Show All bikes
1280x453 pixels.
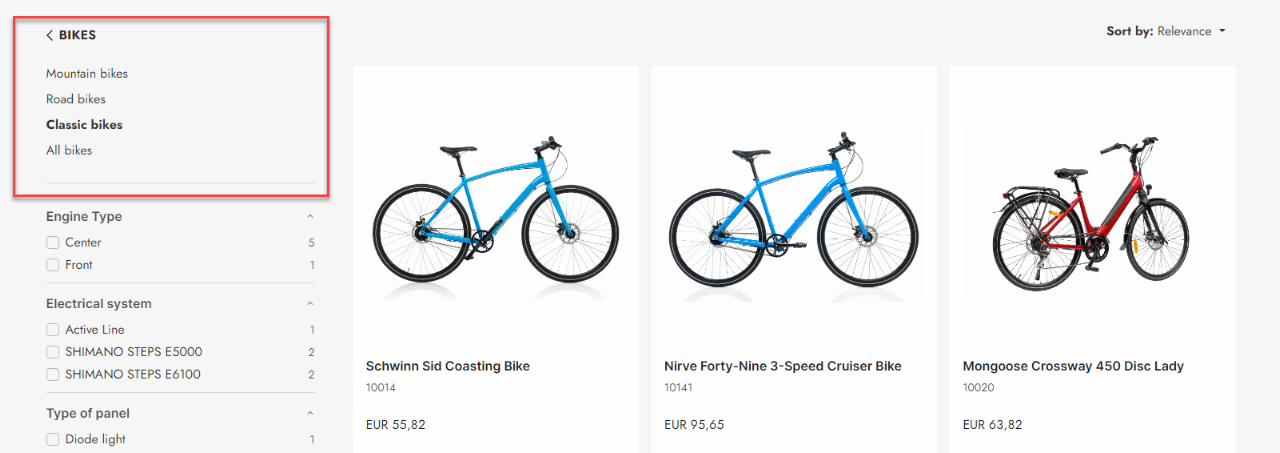pos(69,150)
